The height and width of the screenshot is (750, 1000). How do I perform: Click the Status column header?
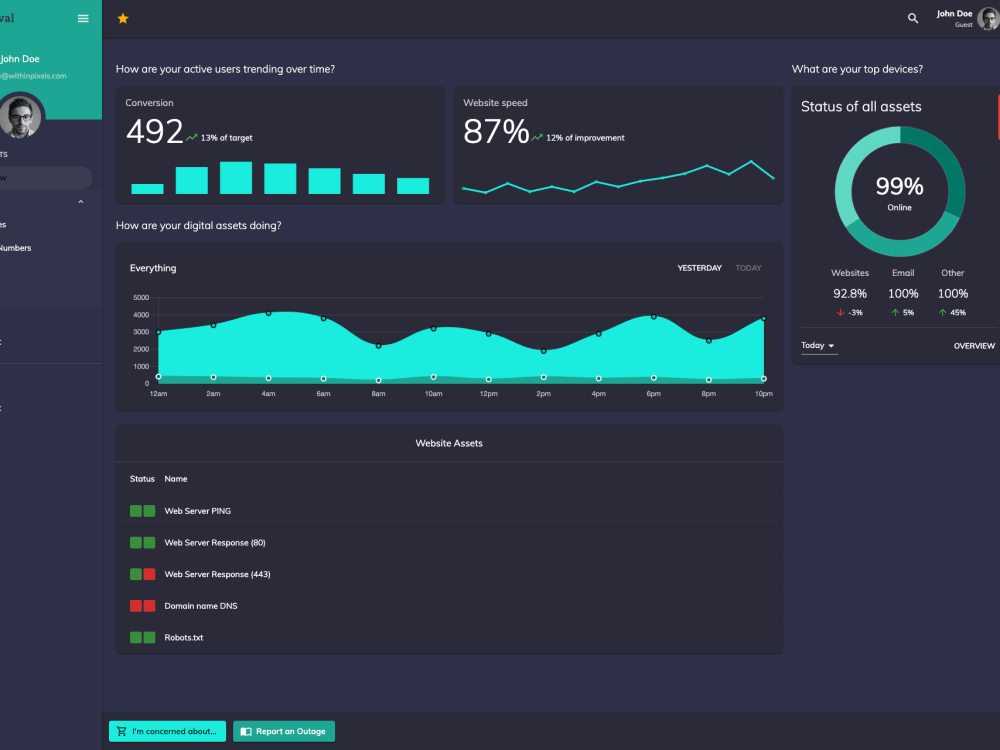point(142,479)
